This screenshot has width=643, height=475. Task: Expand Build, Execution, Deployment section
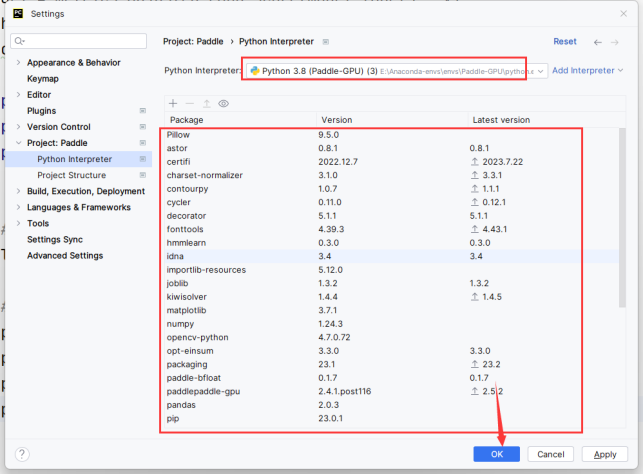tap(18, 191)
